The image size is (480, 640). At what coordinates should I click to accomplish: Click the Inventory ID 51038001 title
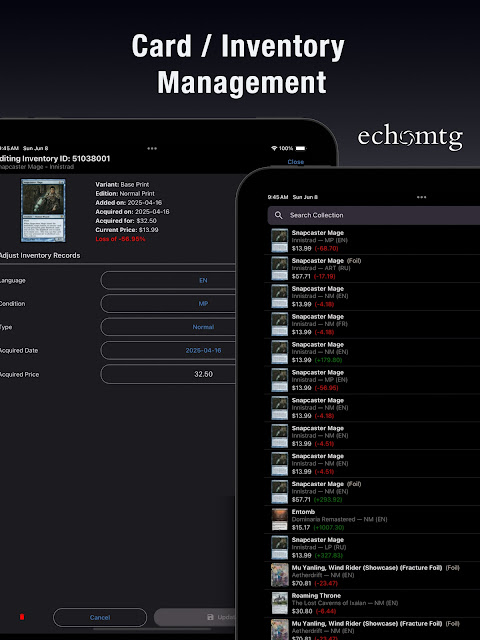[x=55, y=158]
